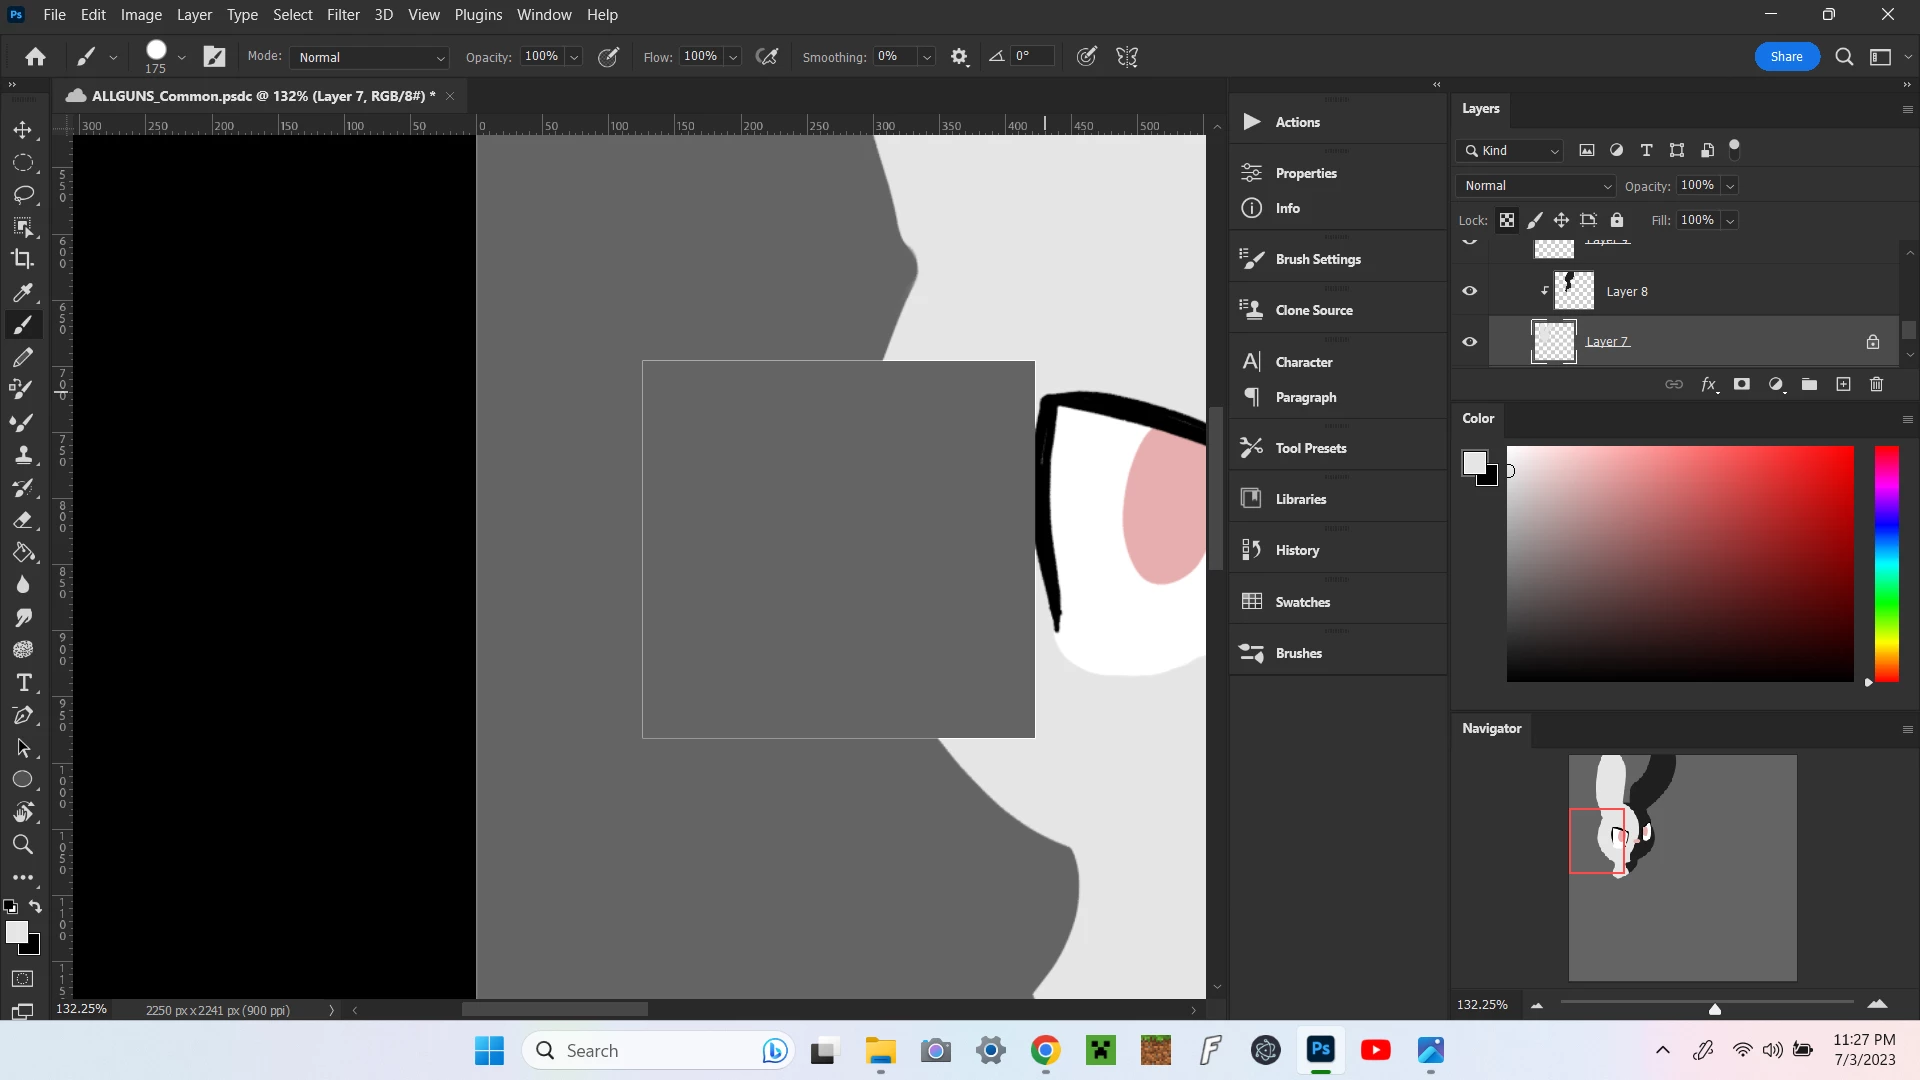The width and height of the screenshot is (1920, 1080).
Task: Open the brush Mode dropdown
Action: (x=370, y=58)
